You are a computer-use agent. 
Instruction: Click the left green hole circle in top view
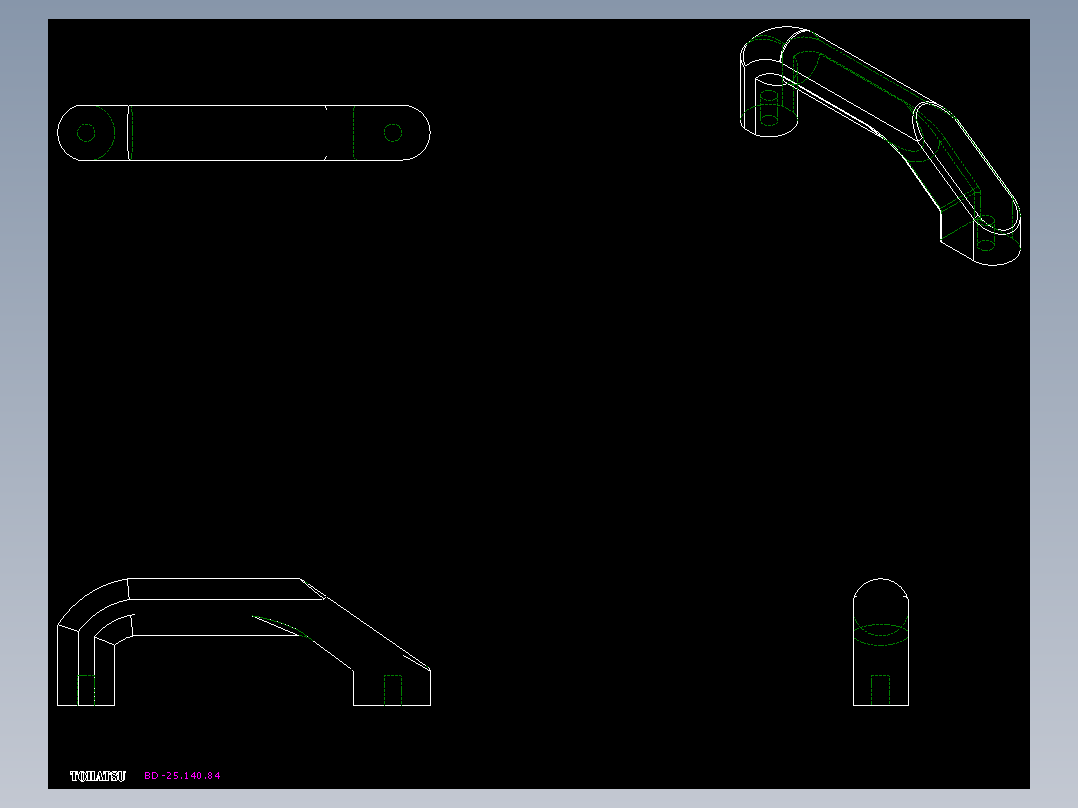[86, 133]
